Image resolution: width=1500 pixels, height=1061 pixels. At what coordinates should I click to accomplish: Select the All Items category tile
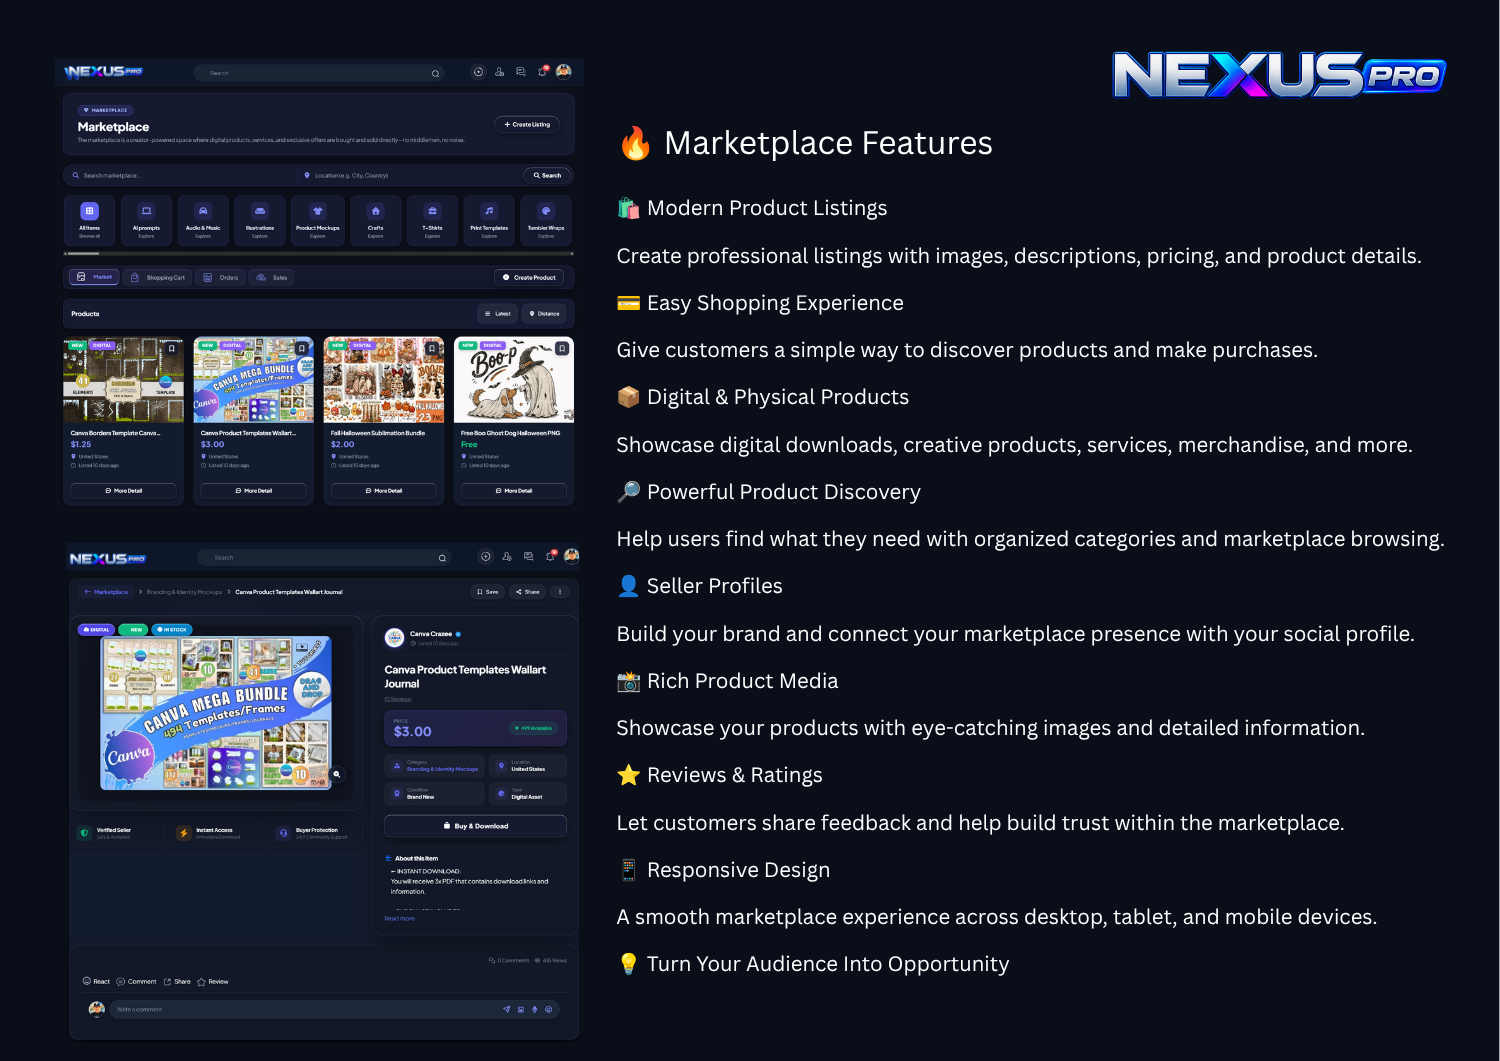tap(90, 221)
